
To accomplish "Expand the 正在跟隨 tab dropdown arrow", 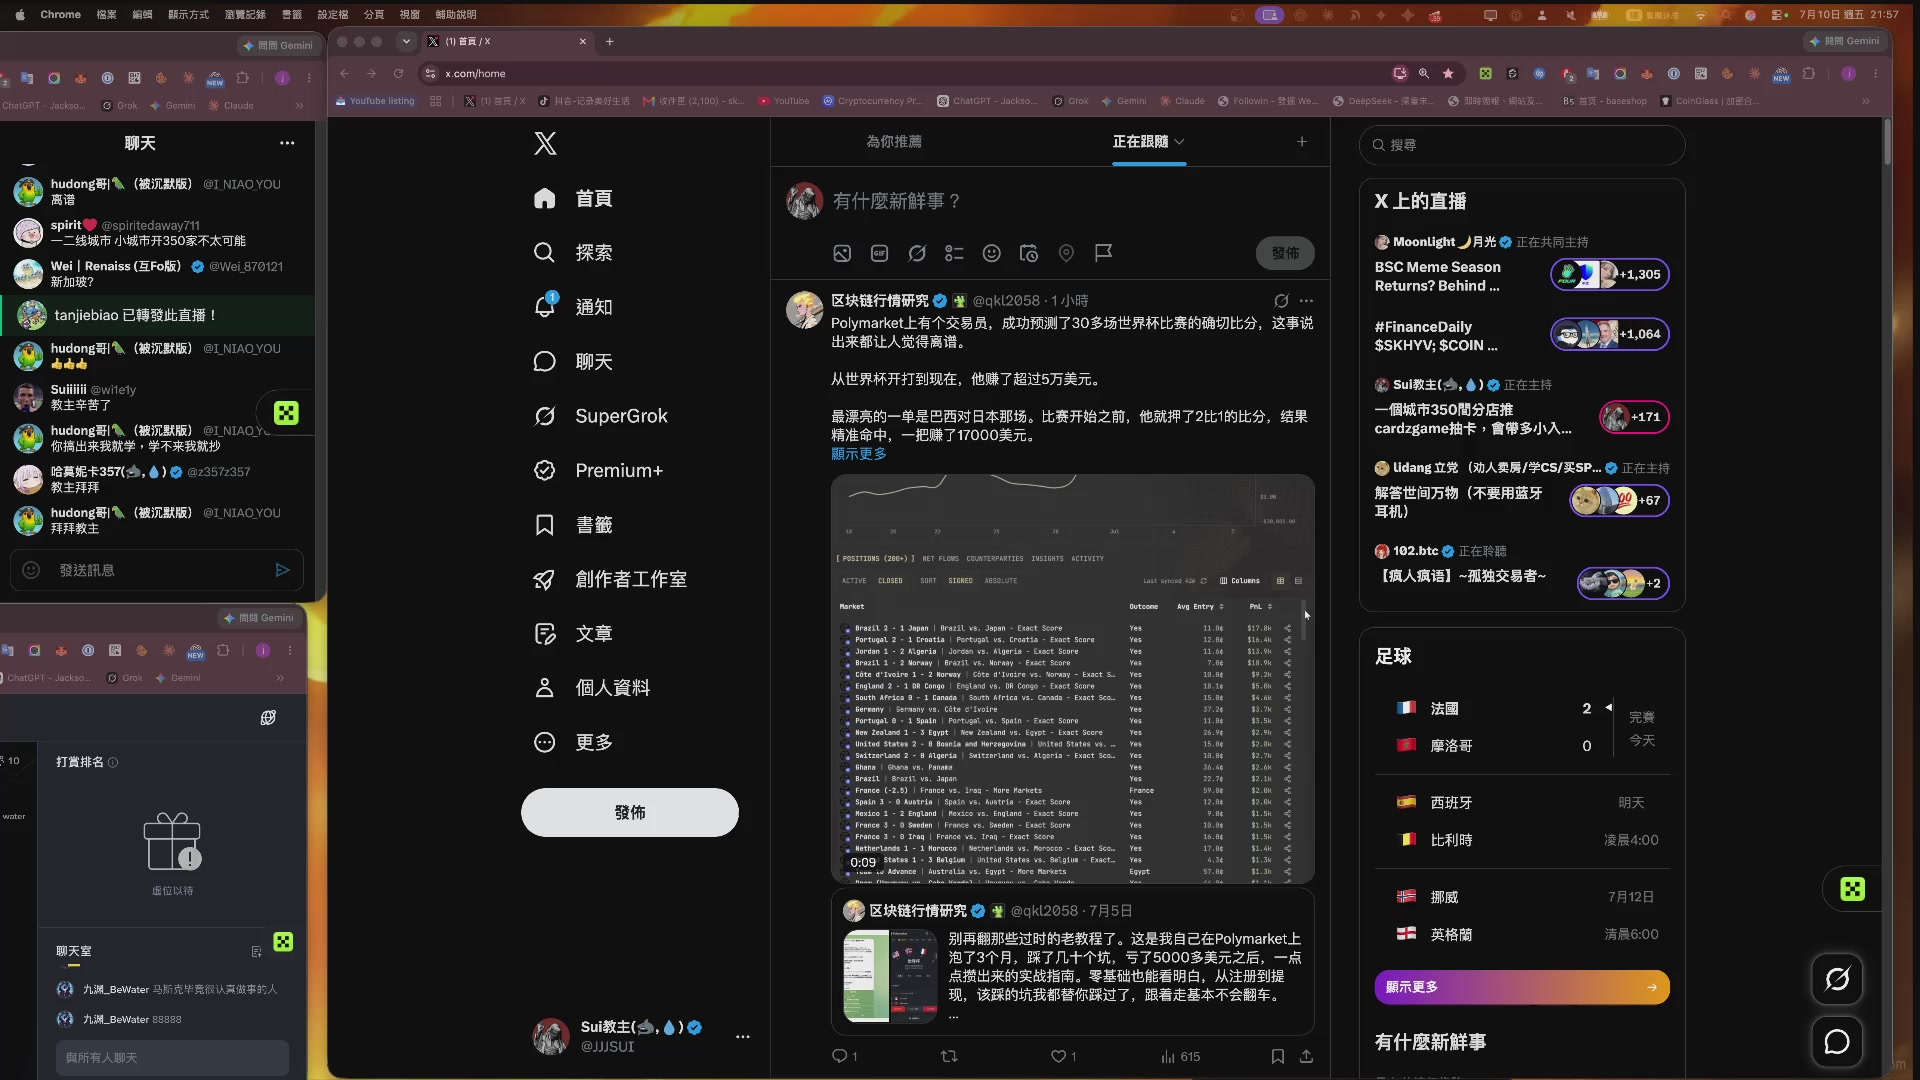I will coord(1179,142).
